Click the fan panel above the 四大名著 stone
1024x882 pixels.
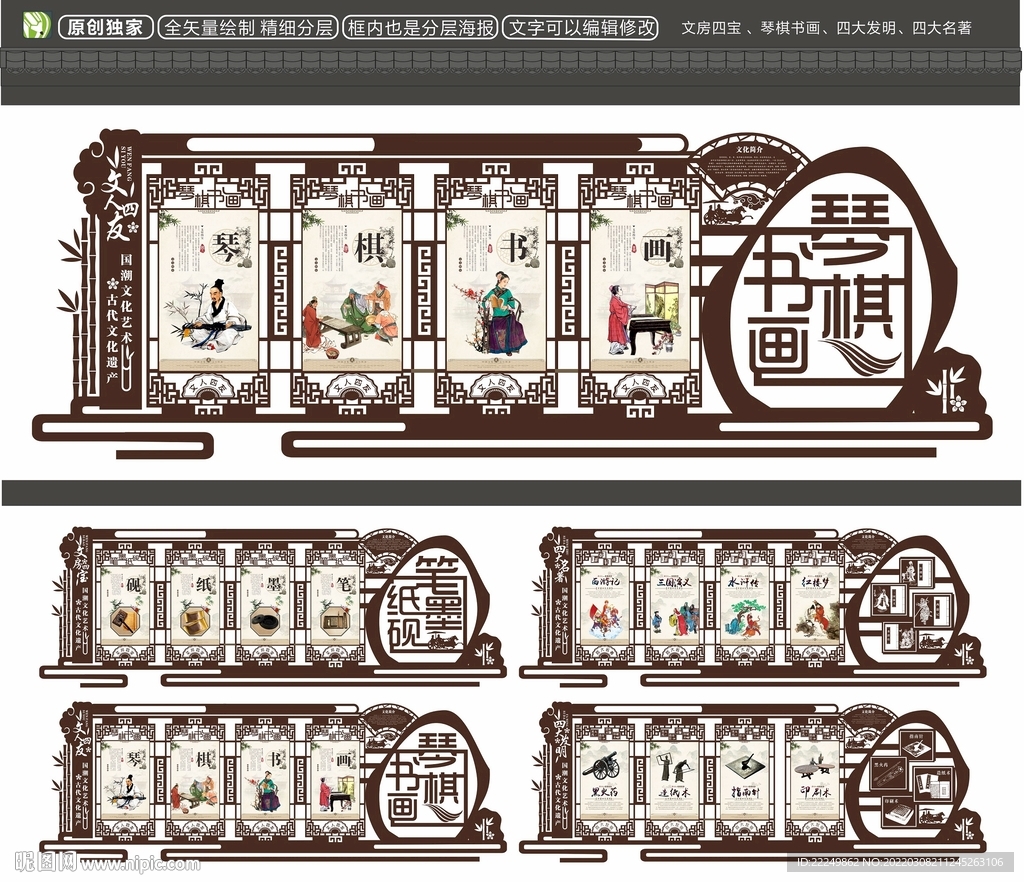pos(869,543)
